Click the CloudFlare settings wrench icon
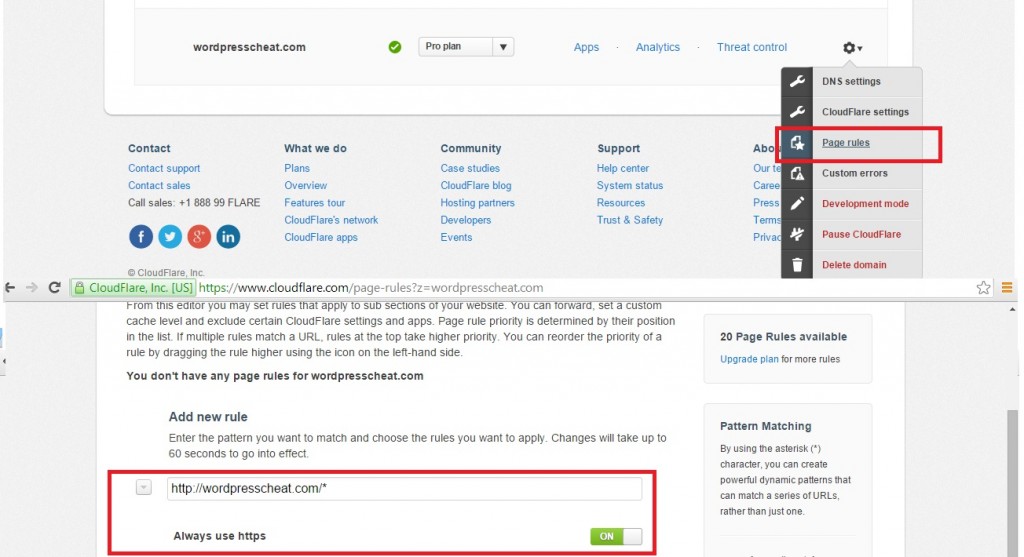 (x=797, y=112)
